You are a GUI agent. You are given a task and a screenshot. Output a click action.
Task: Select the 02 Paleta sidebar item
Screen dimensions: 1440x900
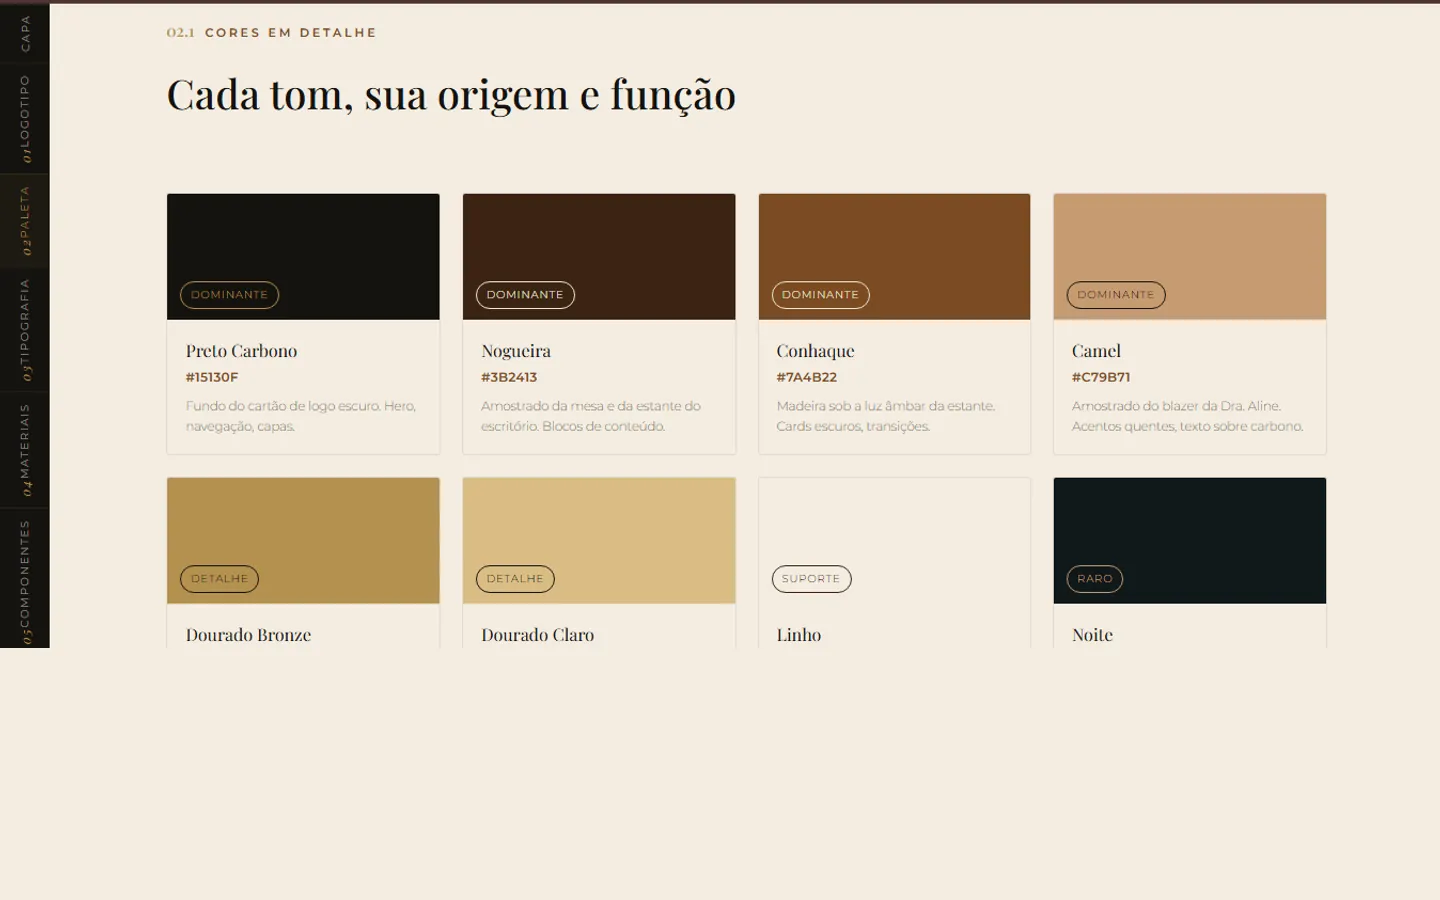25,221
